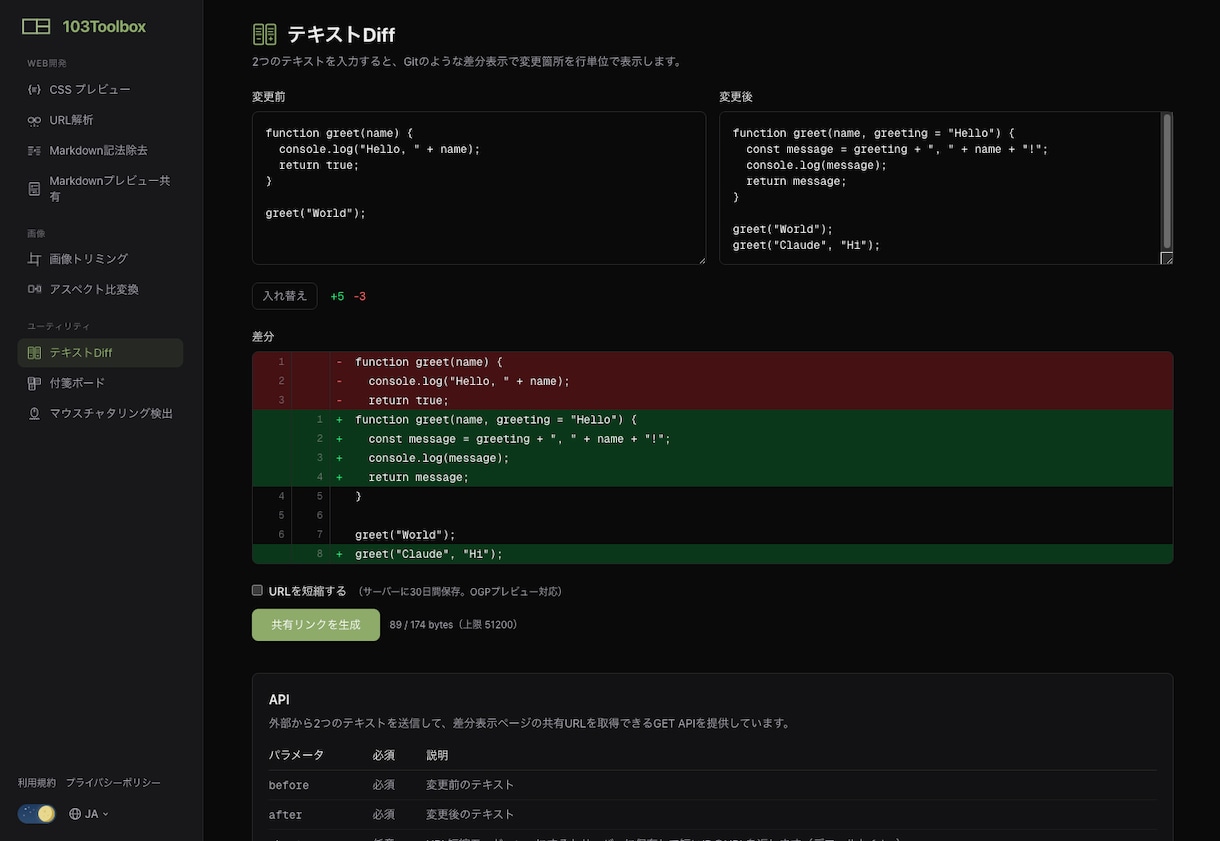The width and height of the screenshot is (1220, 841).
Task: Open Markdown記法除去 in the sidebar
Action: (x=100, y=151)
